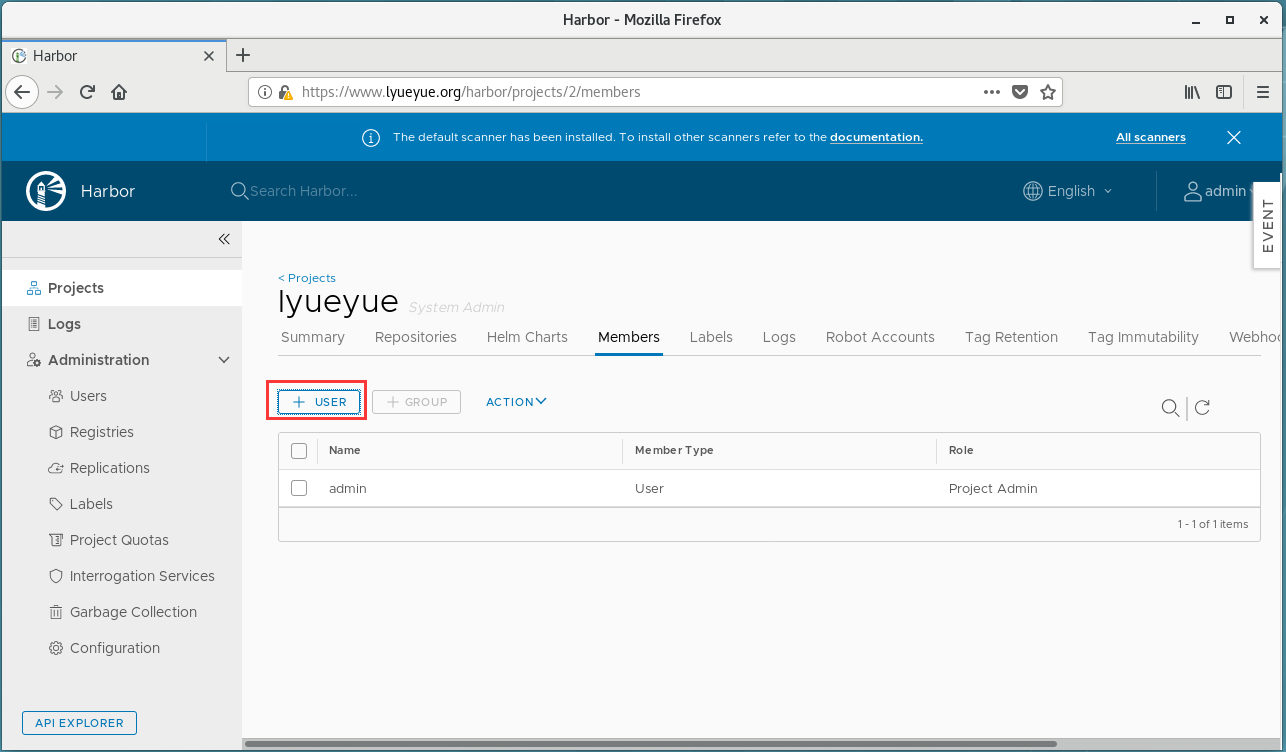Click the Member Type column header
This screenshot has width=1286, height=752.
(674, 451)
